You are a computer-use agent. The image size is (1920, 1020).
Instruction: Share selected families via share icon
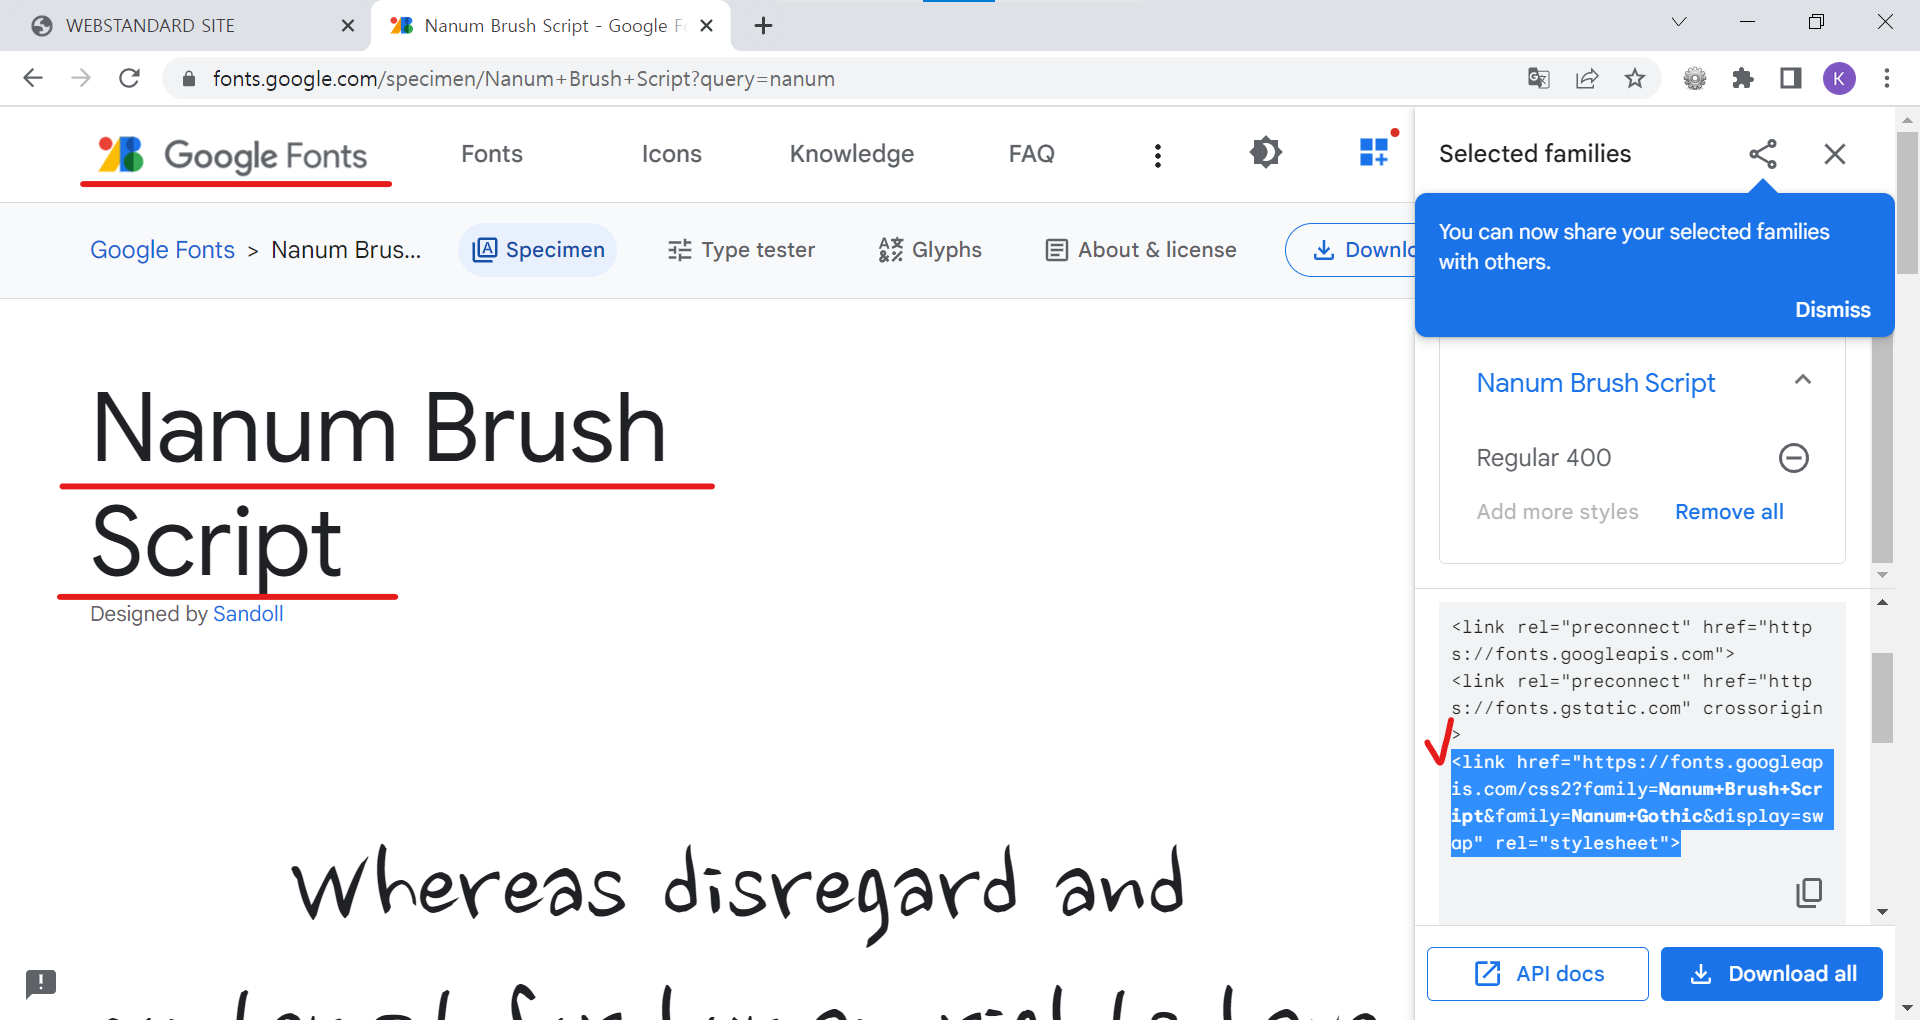click(1763, 154)
